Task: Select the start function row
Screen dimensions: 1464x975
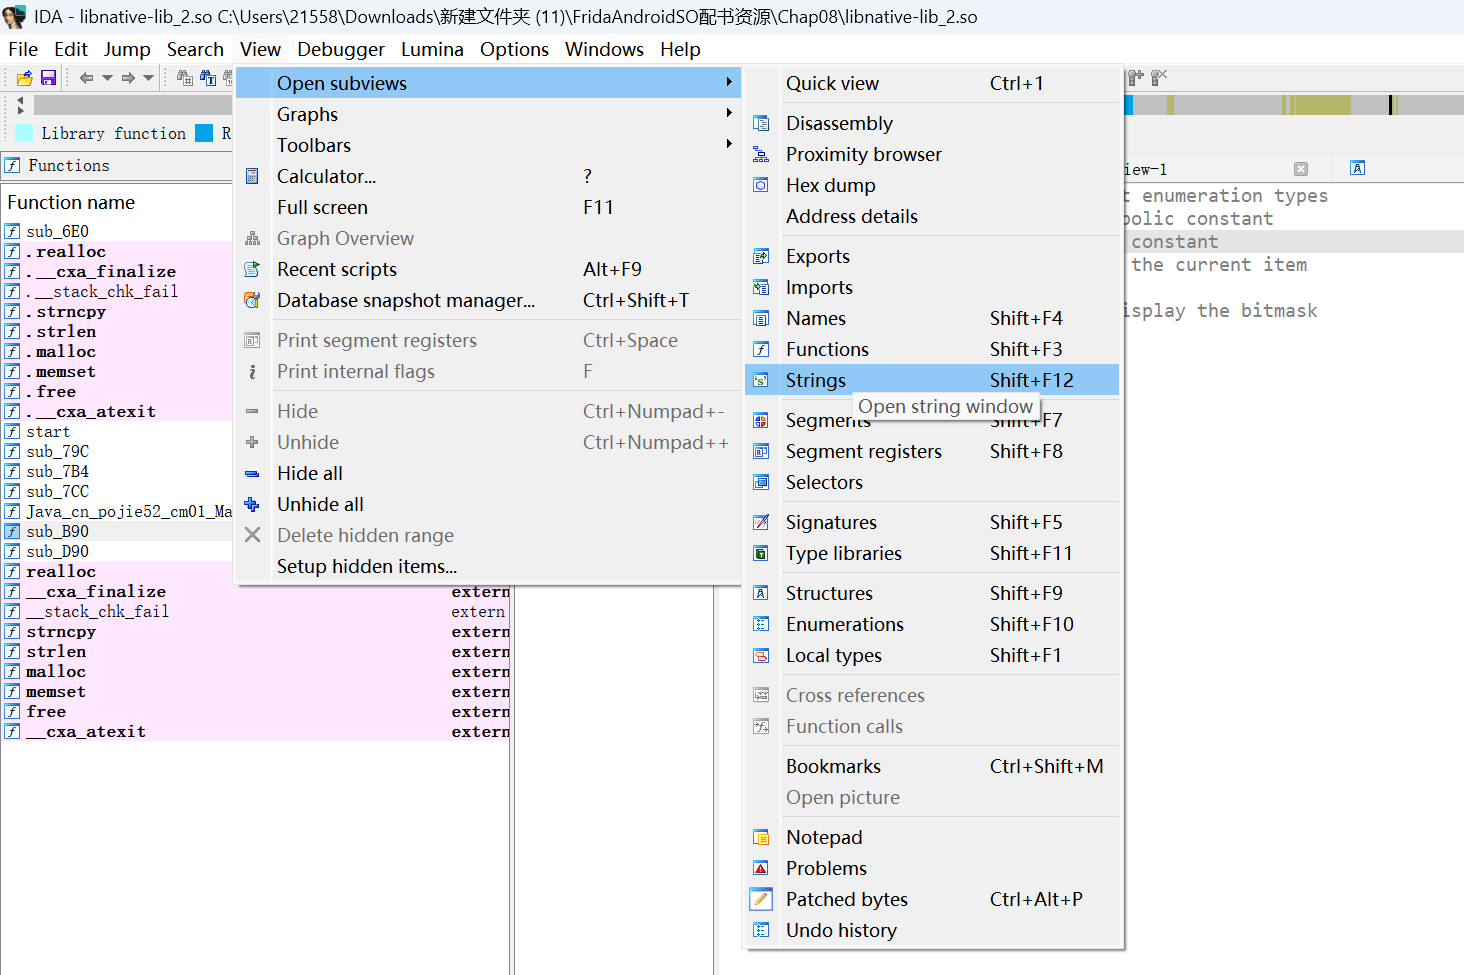Action: pos(117,431)
